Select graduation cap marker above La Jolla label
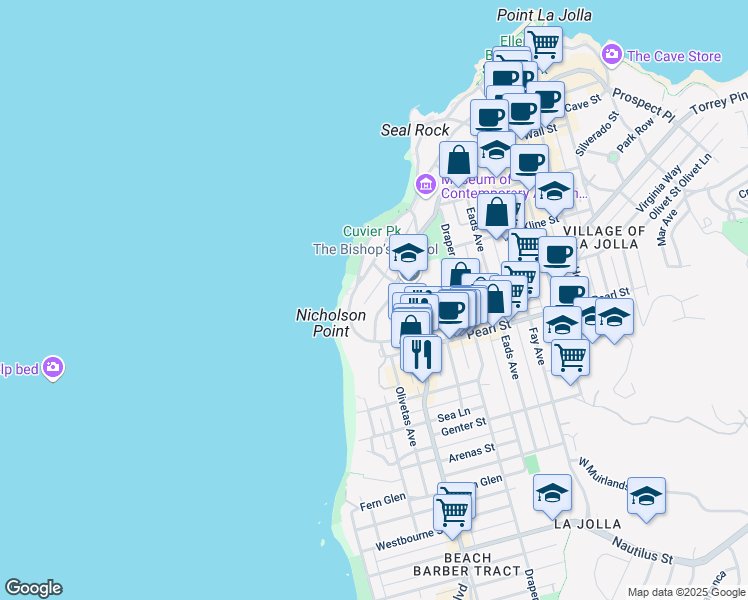This screenshot has width=748, height=600. [552, 495]
